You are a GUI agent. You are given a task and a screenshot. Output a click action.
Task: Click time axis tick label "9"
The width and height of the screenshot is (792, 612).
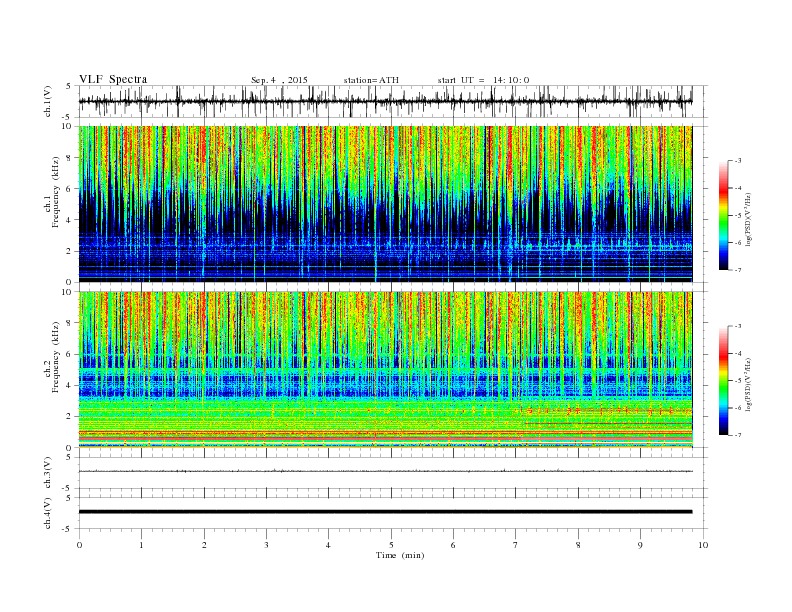640,545
